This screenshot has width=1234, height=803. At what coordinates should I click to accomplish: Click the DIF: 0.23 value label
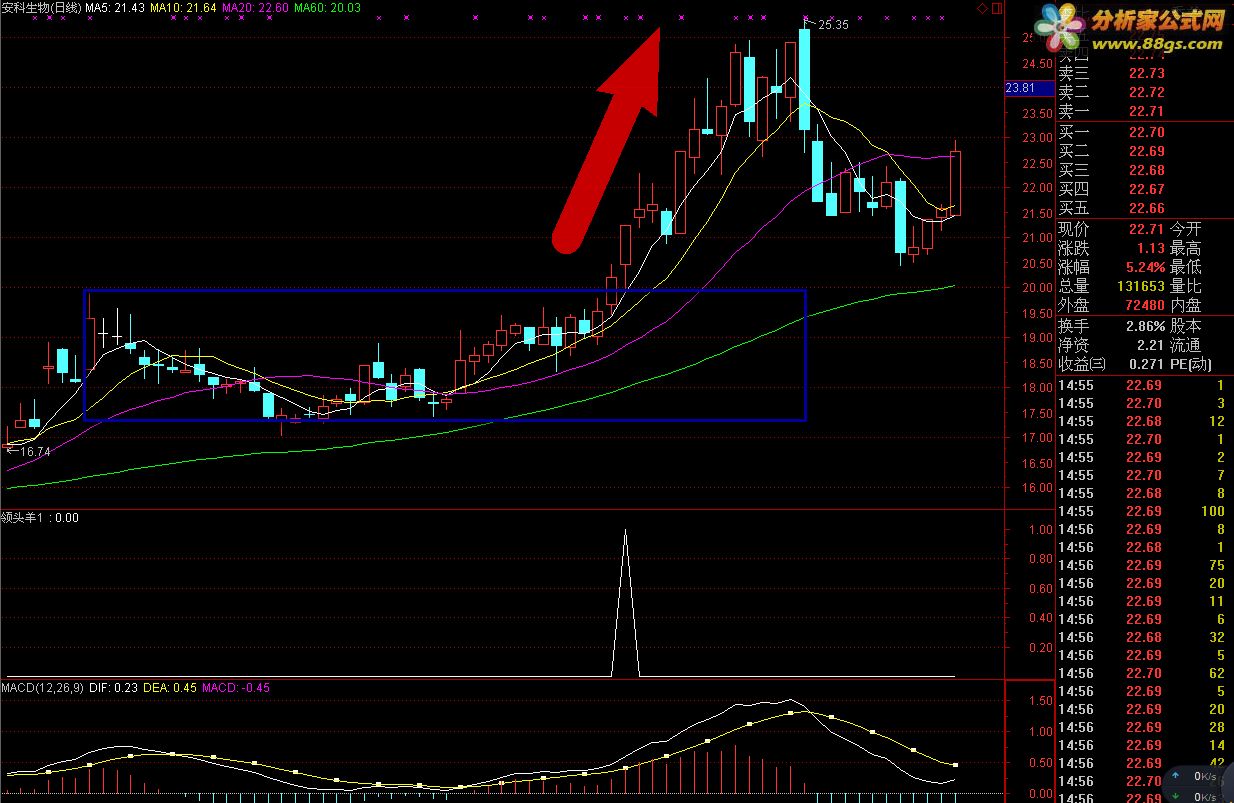tap(113, 688)
